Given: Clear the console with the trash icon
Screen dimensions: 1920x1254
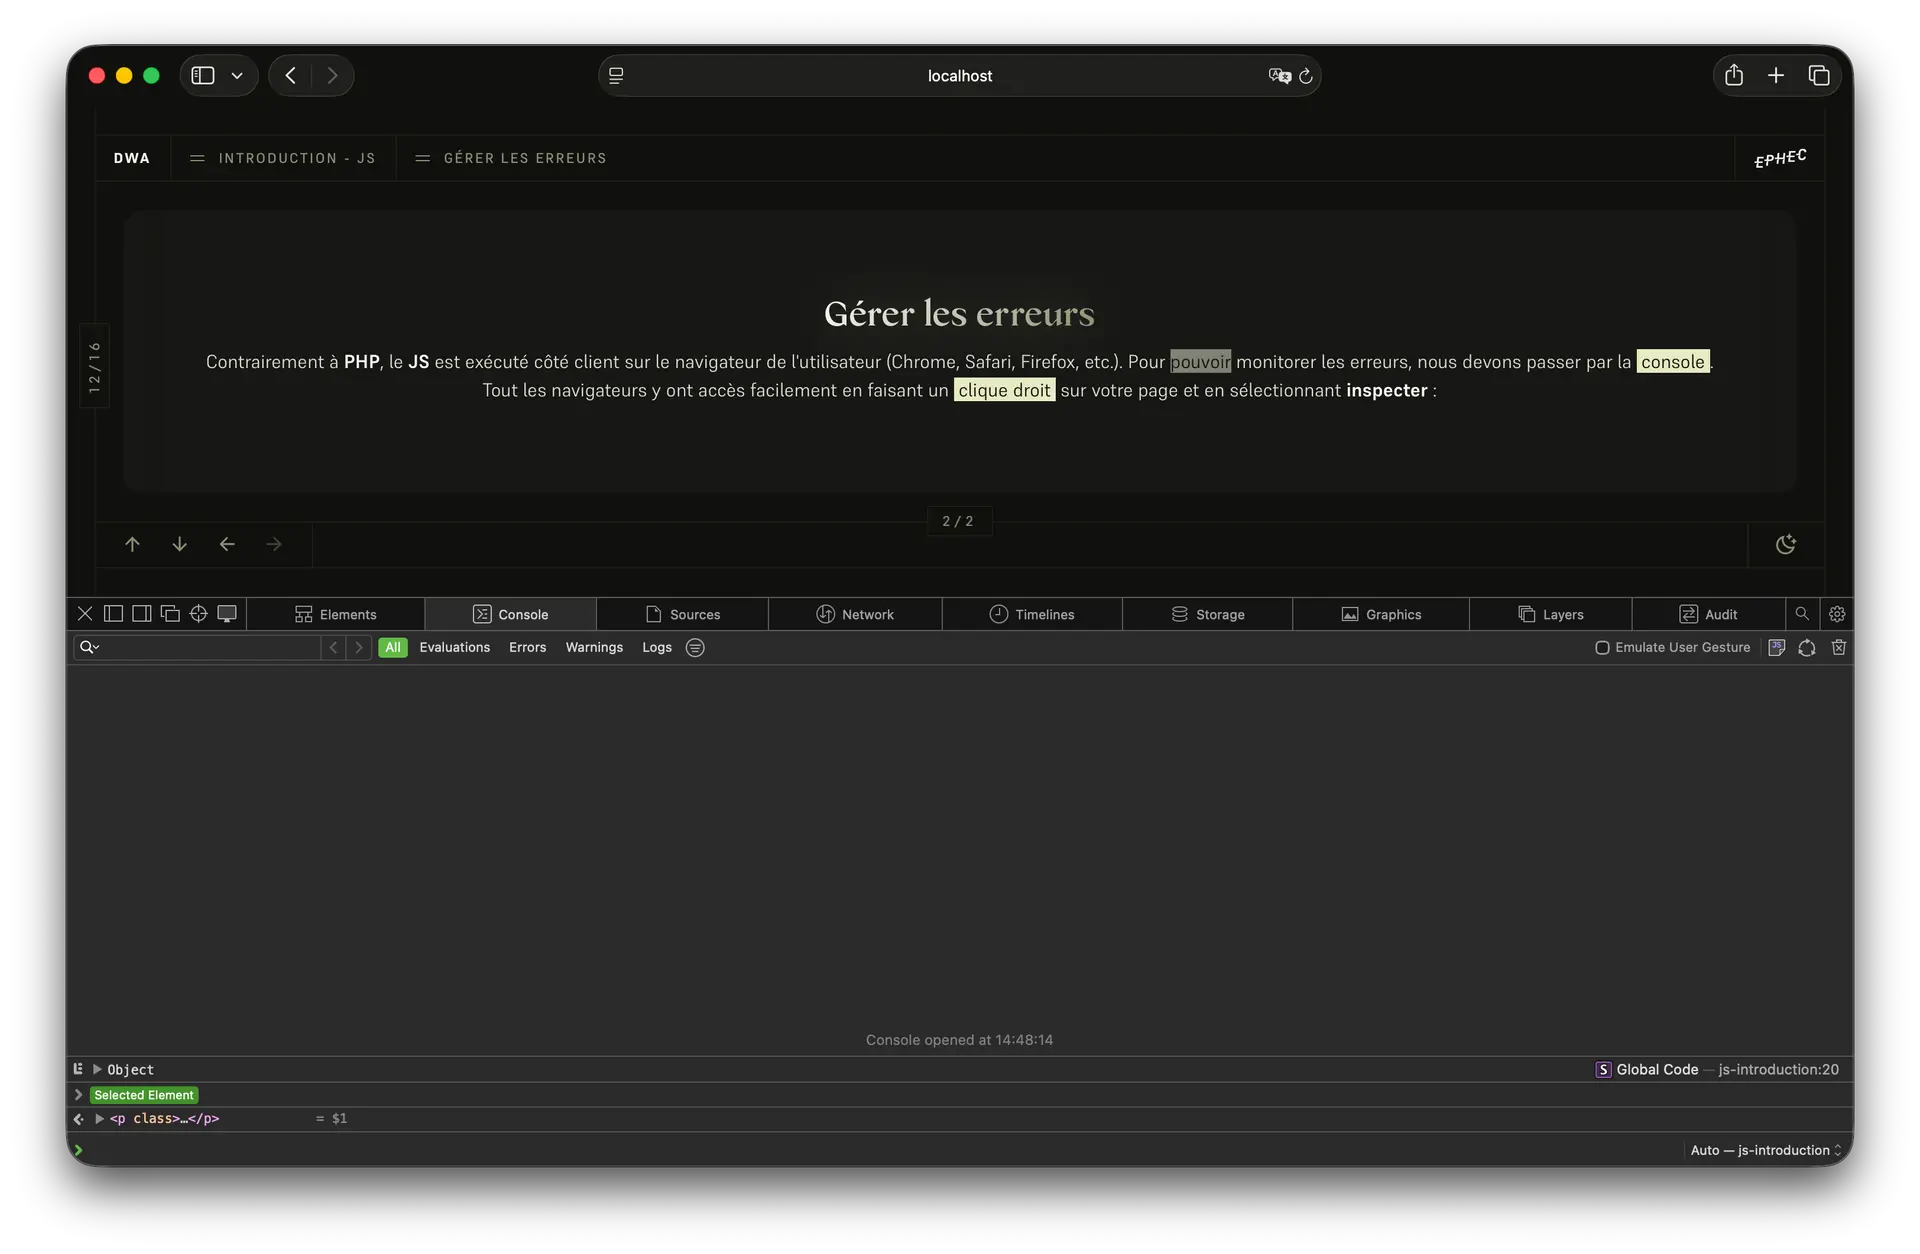Looking at the screenshot, I should point(1838,648).
